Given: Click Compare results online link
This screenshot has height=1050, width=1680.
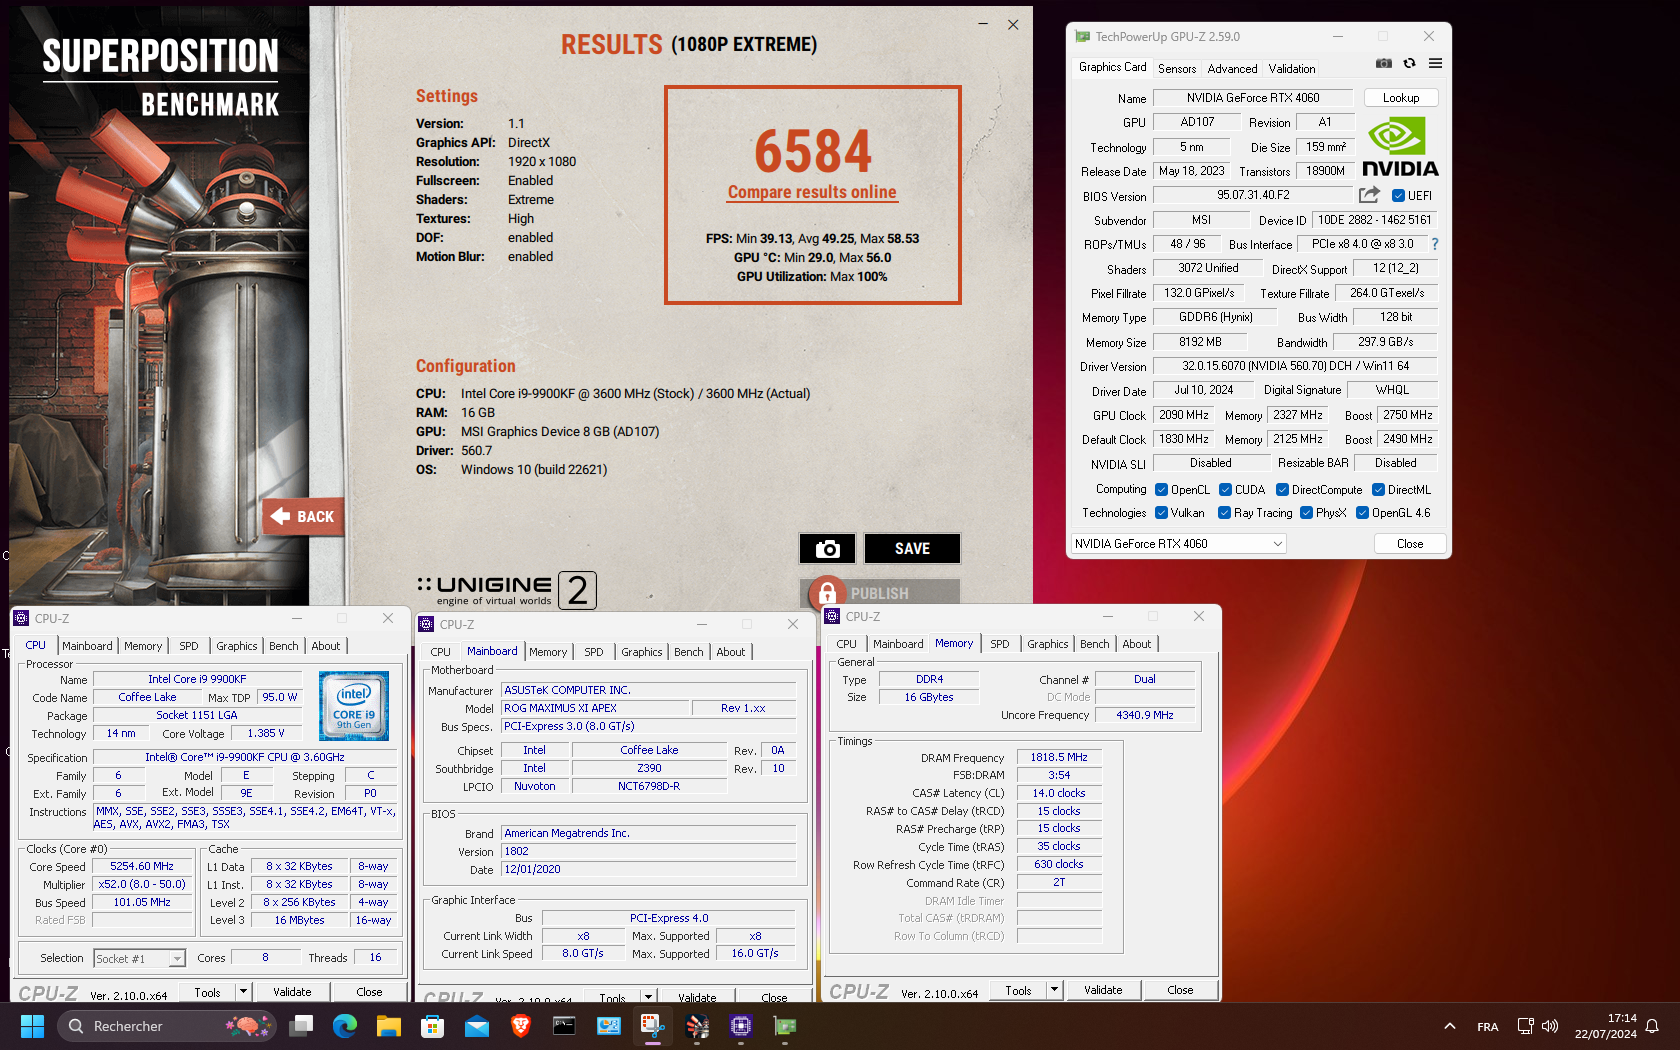Looking at the screenshot, I should pyautogui.click(x=812, y=192).
